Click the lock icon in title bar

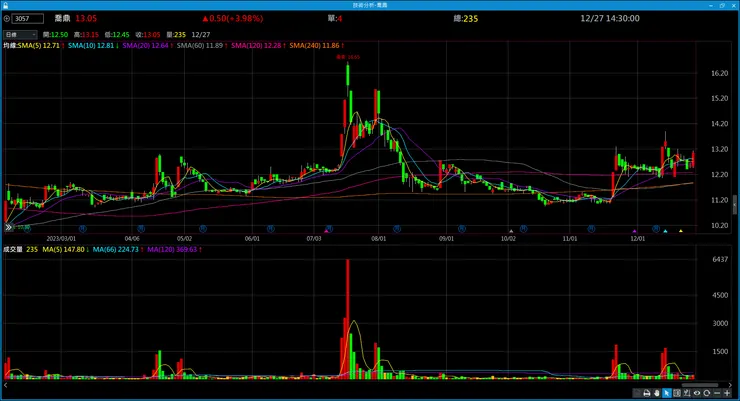point(5,5)
